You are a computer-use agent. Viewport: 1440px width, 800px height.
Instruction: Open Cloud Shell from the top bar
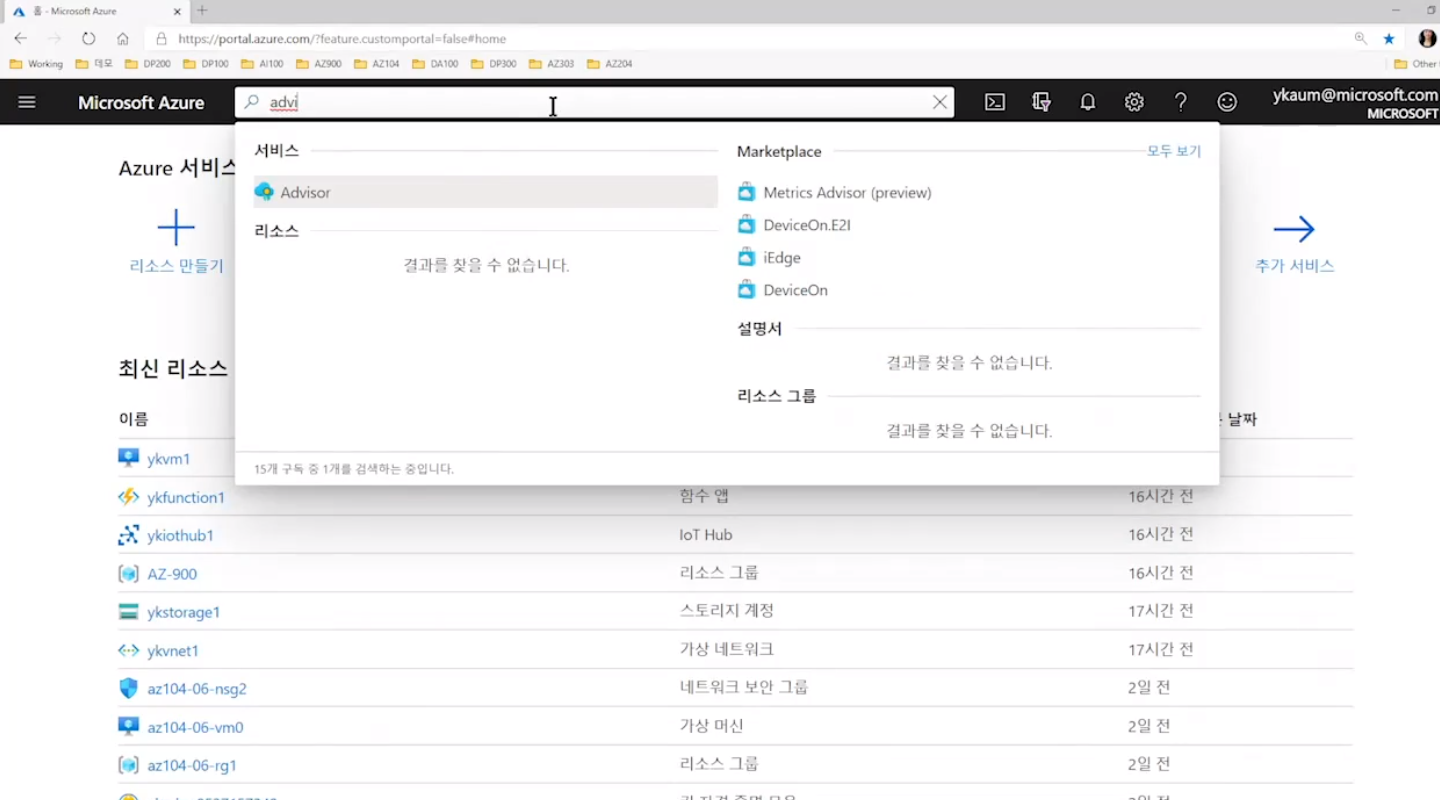995,102
